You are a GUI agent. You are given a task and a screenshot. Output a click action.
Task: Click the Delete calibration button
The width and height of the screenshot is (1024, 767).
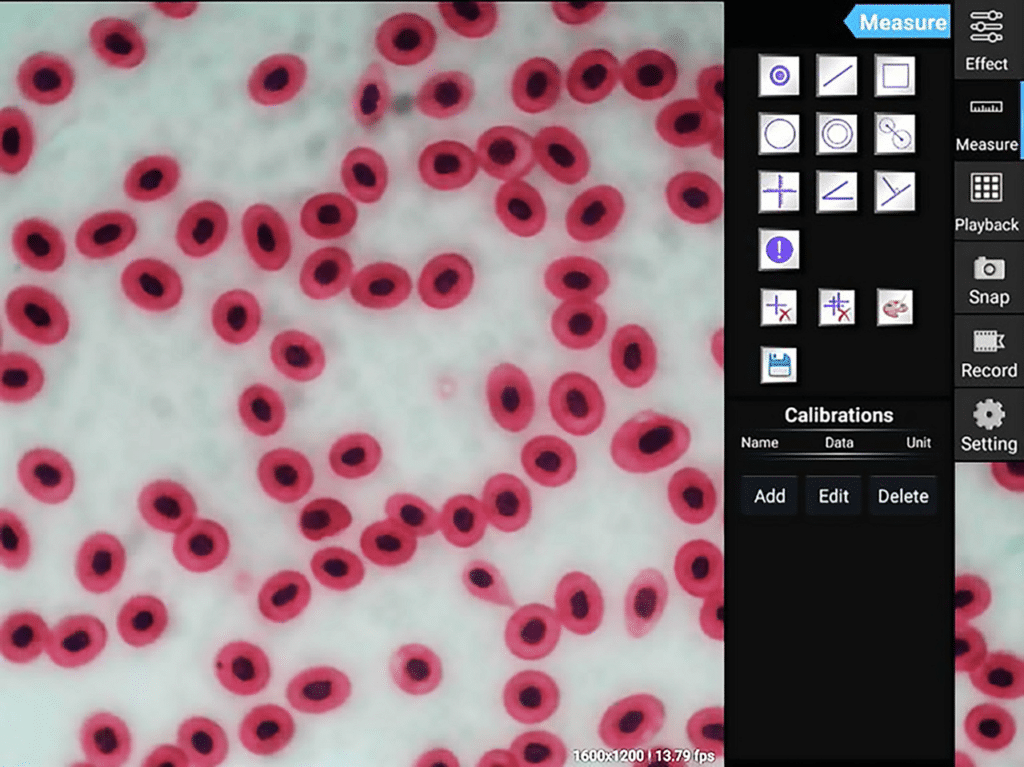pyautogui.click(x=902, y=496)
